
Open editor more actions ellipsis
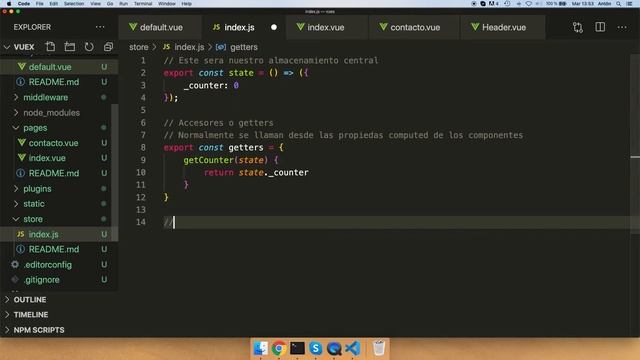click(x=622, y=27)
